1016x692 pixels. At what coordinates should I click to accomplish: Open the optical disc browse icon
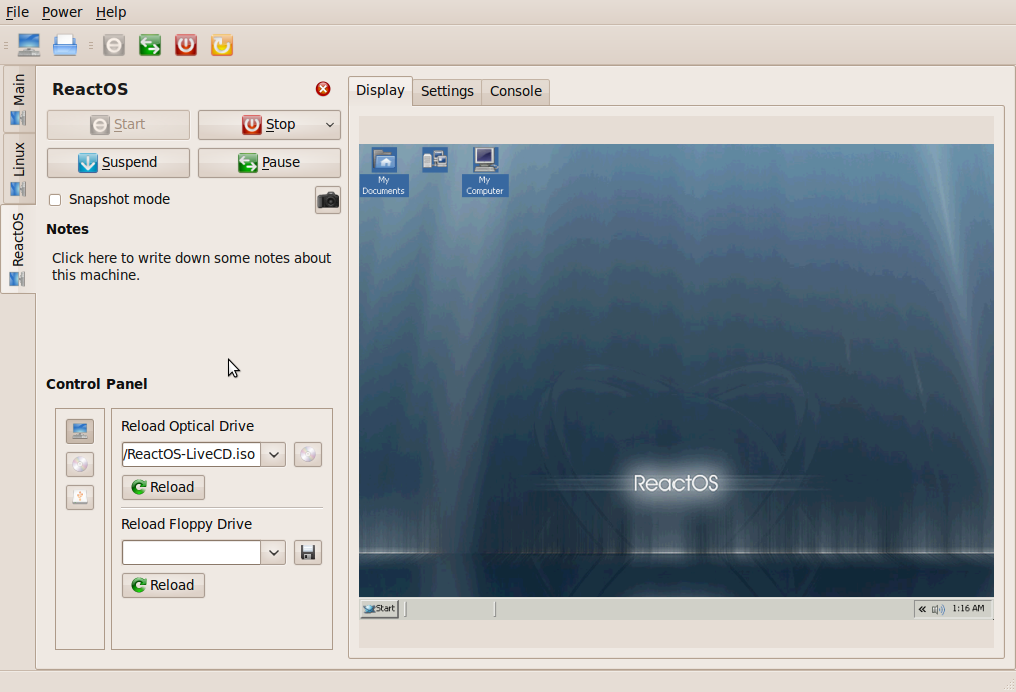tap(307, 454)
